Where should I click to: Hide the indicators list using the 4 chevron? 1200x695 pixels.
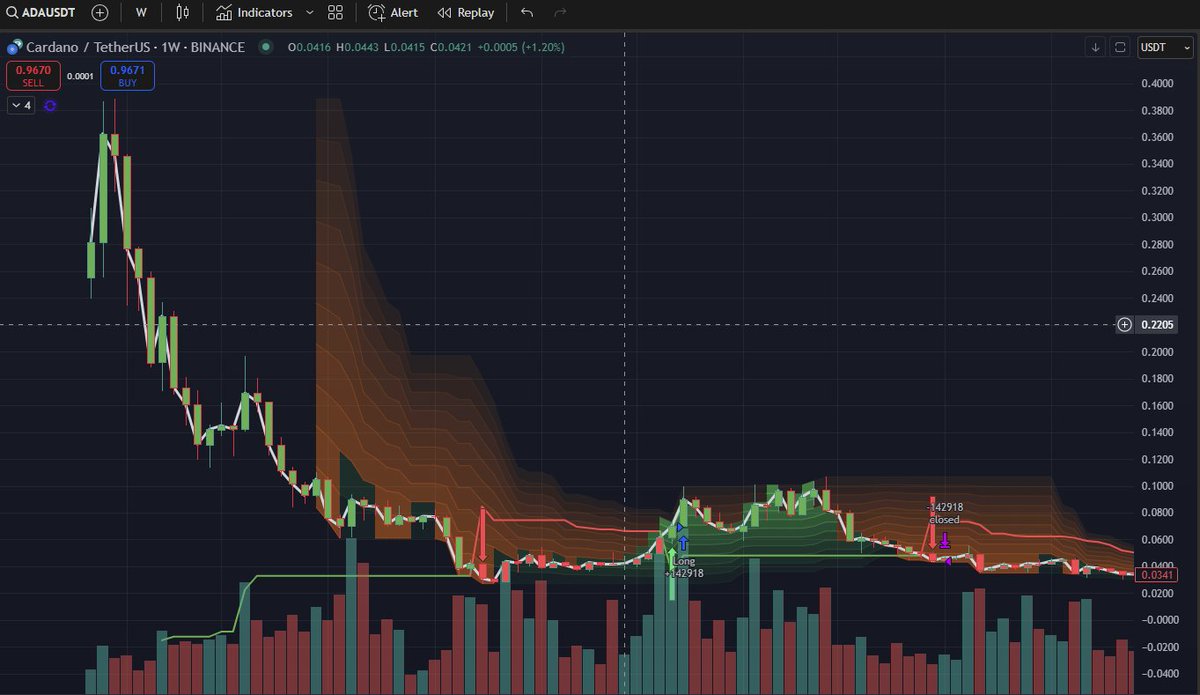tap(20, 105)
